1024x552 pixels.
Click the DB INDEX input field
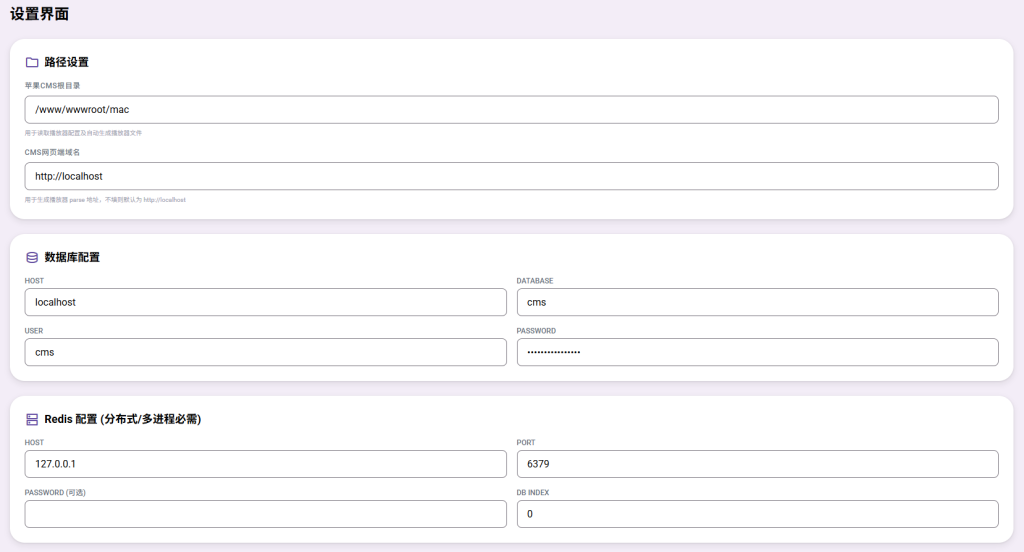(x=757, y=514)
